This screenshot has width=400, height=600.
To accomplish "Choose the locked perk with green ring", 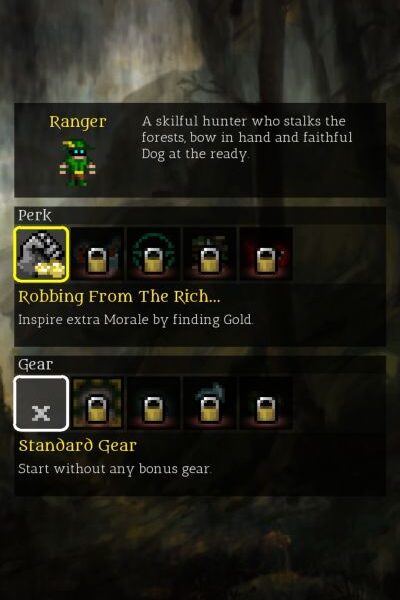I will tap(153, 254).
